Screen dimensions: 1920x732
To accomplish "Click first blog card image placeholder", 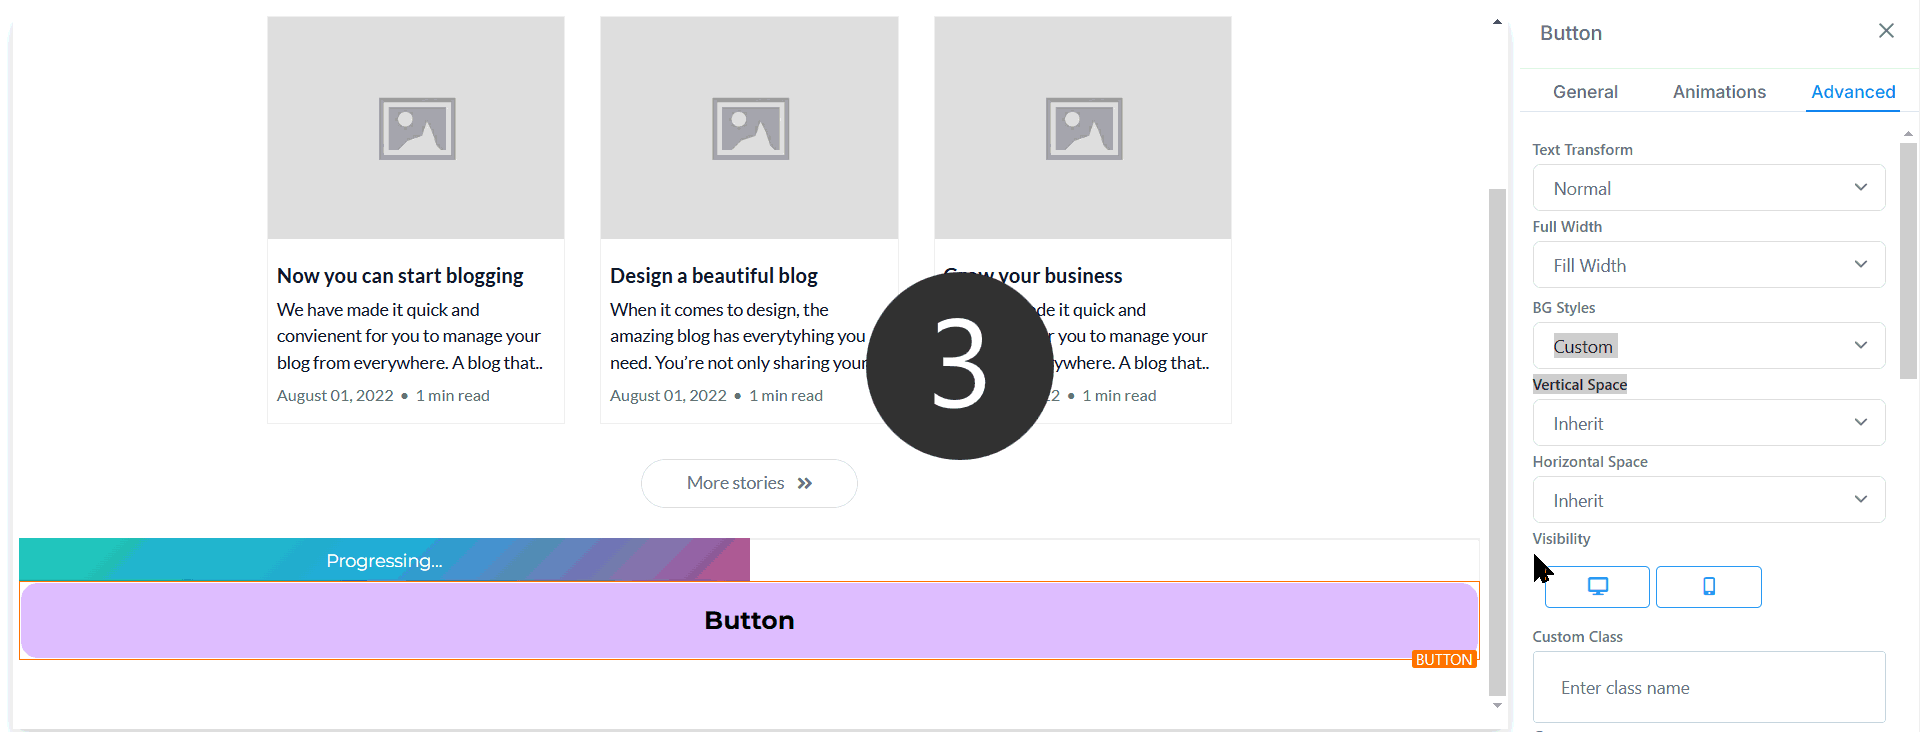I will click(x=416, y=128).
